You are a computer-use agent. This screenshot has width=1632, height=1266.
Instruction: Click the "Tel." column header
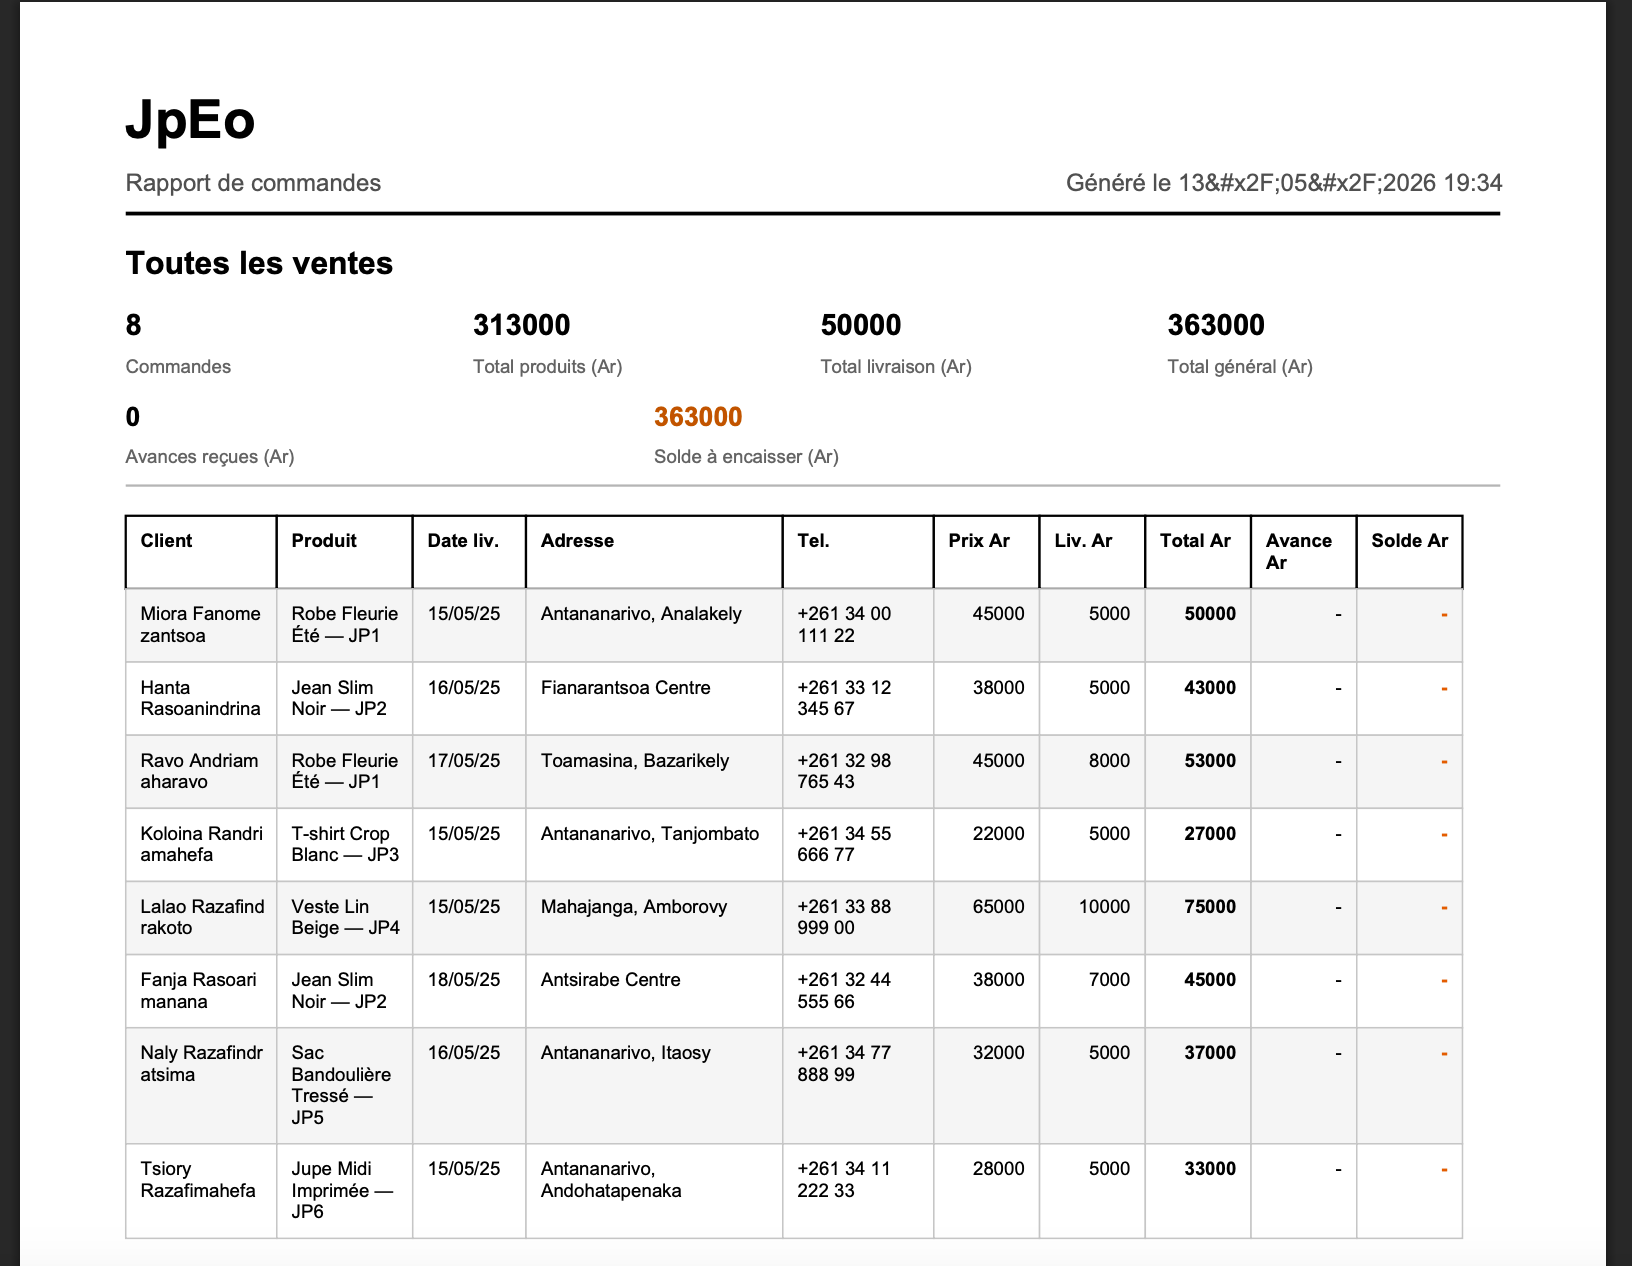(858, 552)
